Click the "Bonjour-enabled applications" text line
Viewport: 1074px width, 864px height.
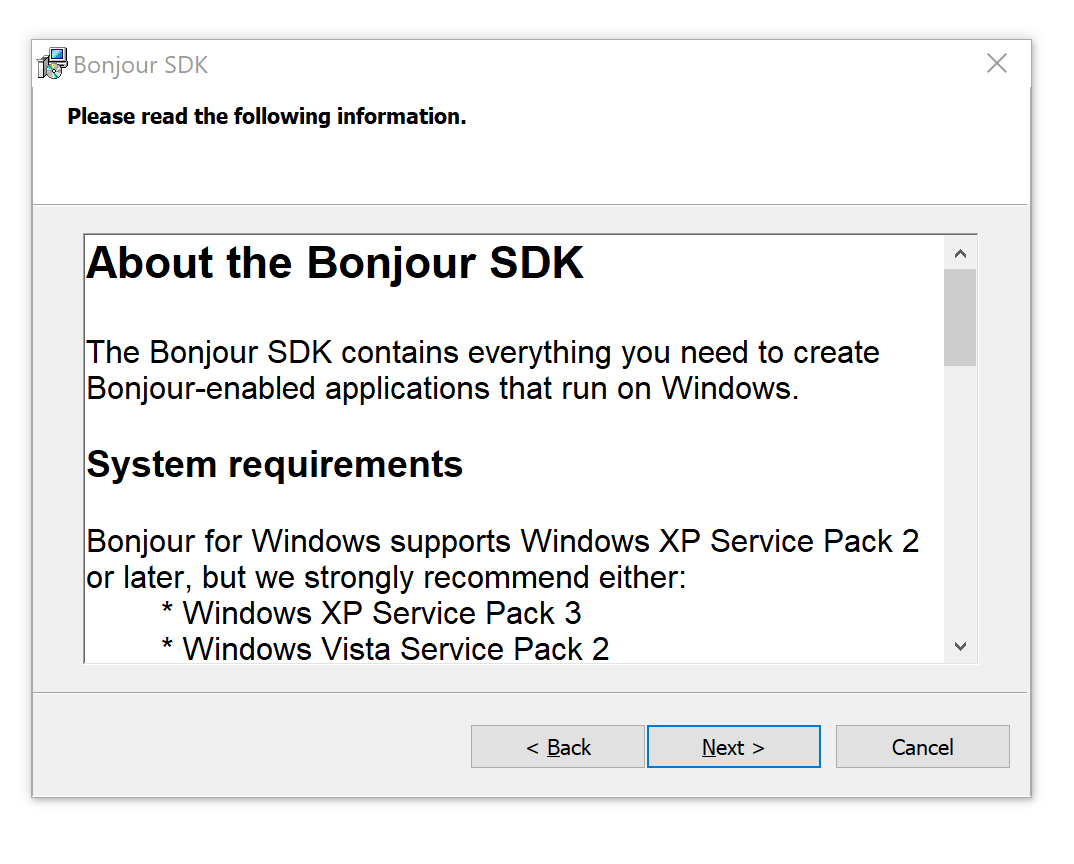[443, 388]
